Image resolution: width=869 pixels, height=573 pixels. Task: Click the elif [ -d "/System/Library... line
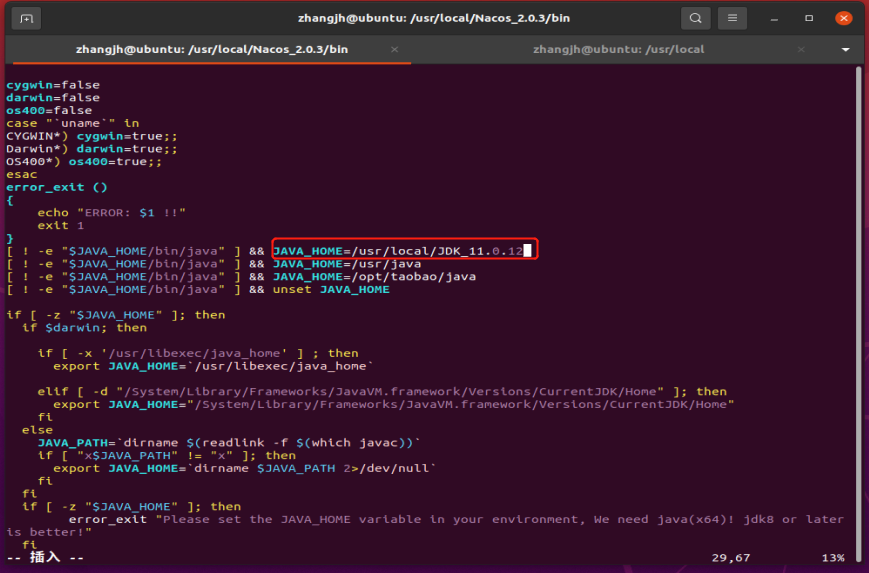click(382, 391)
